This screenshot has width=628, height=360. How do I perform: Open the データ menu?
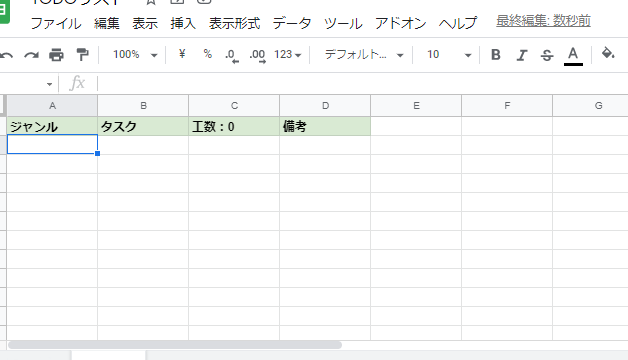[x=292, y=23]
